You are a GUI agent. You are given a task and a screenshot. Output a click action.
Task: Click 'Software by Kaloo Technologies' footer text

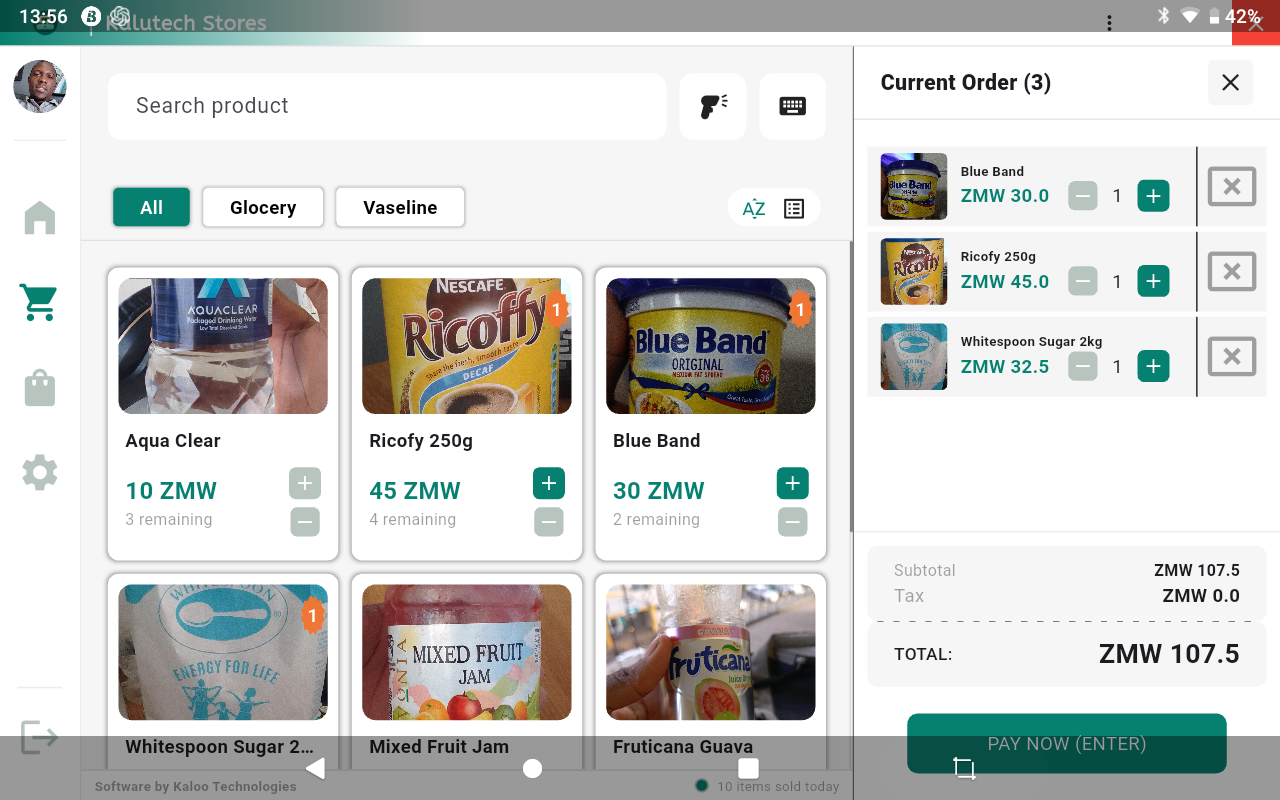click(x=196, y=786)
